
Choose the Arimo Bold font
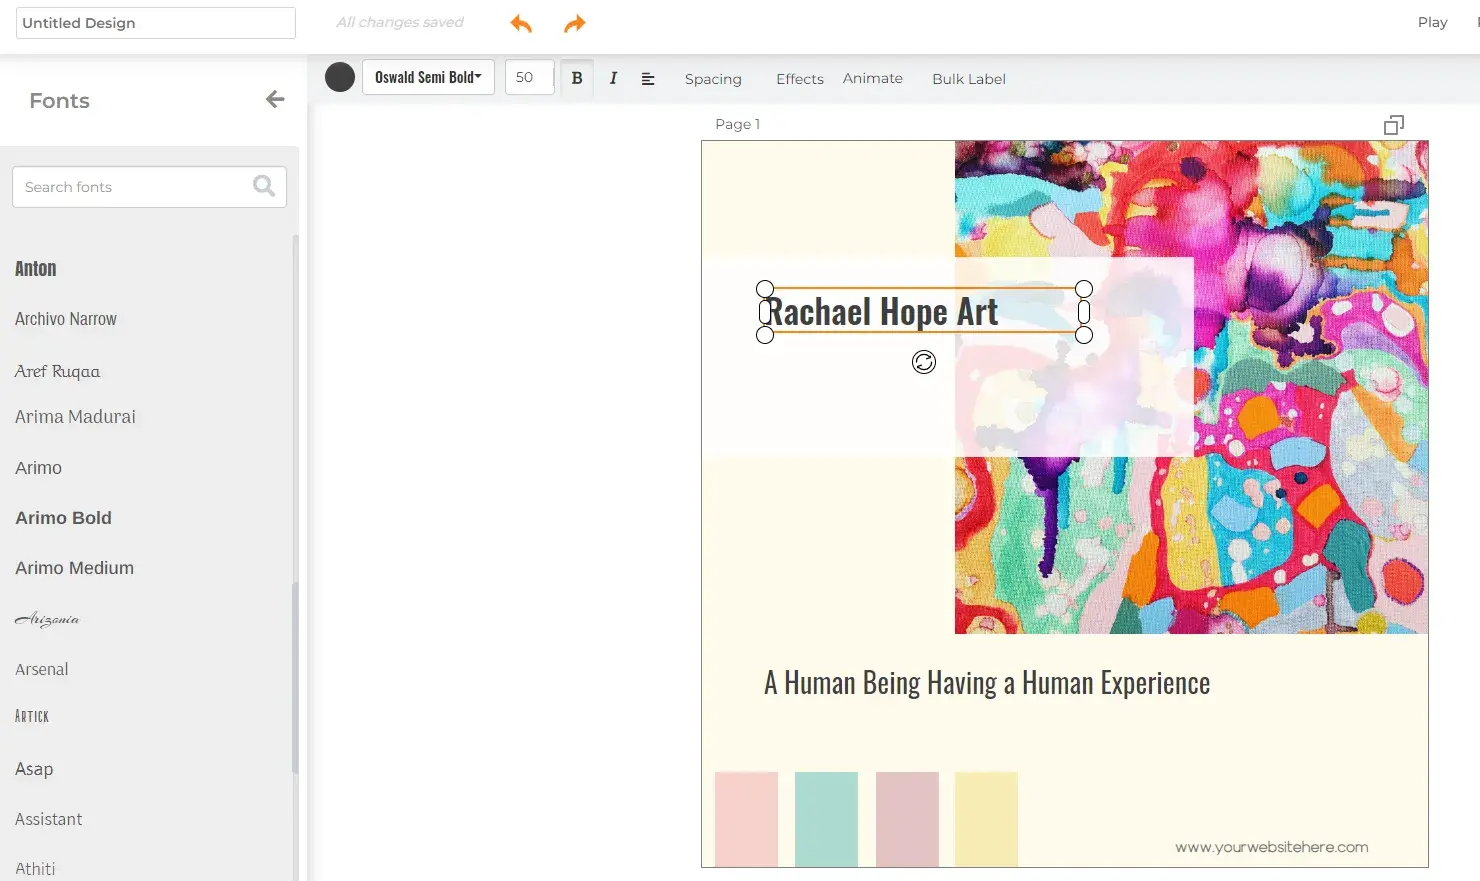(63, 518)
